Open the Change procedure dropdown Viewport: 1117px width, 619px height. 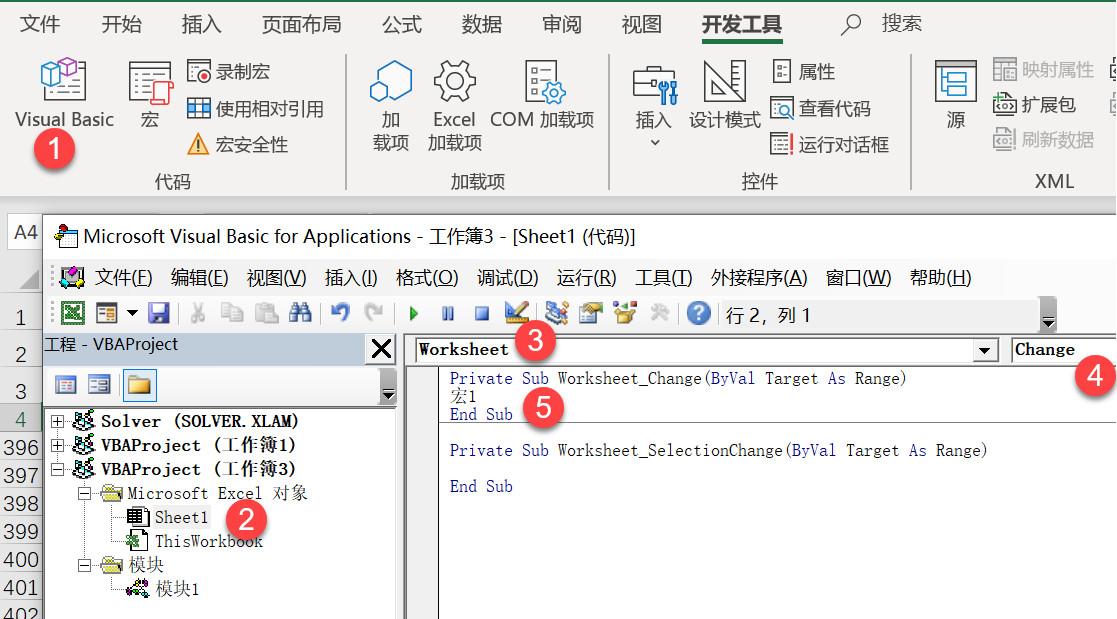1064,350
